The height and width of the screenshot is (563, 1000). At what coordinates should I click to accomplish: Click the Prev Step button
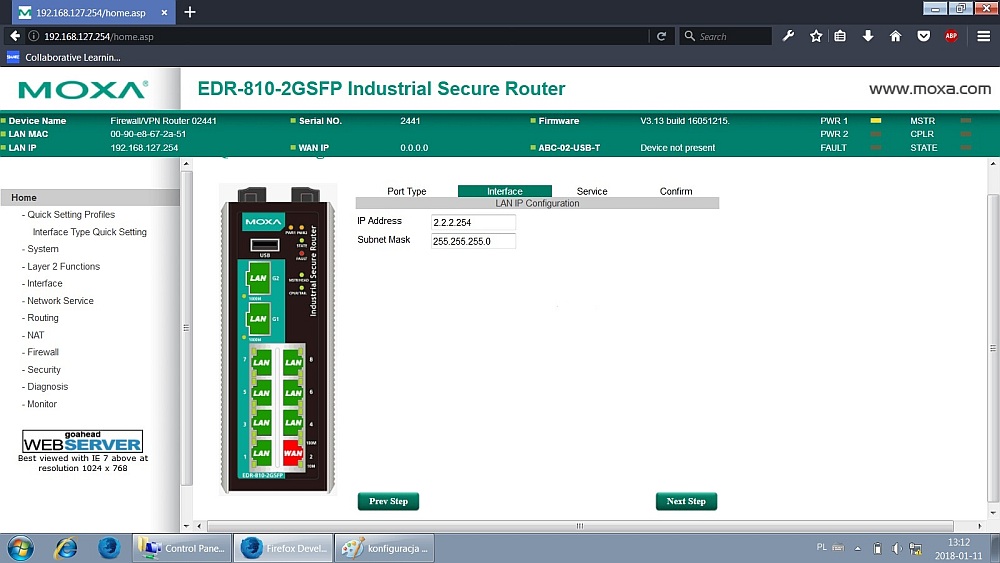click(388, 501)
